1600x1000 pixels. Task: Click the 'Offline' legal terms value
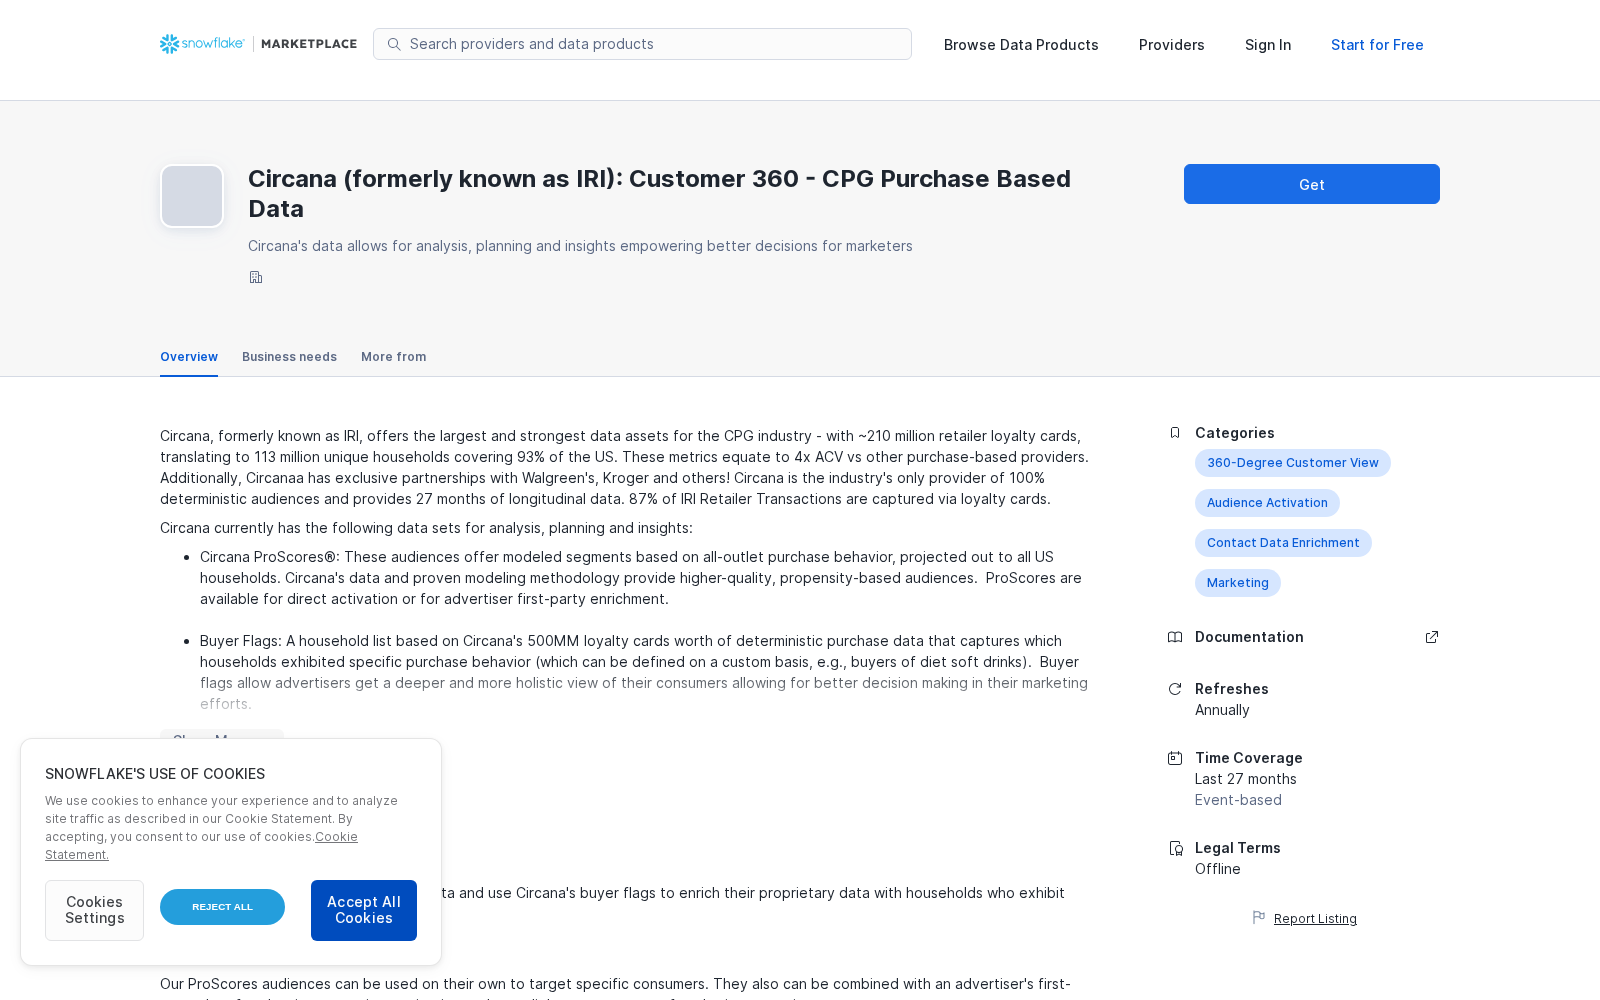[1218, 869]
